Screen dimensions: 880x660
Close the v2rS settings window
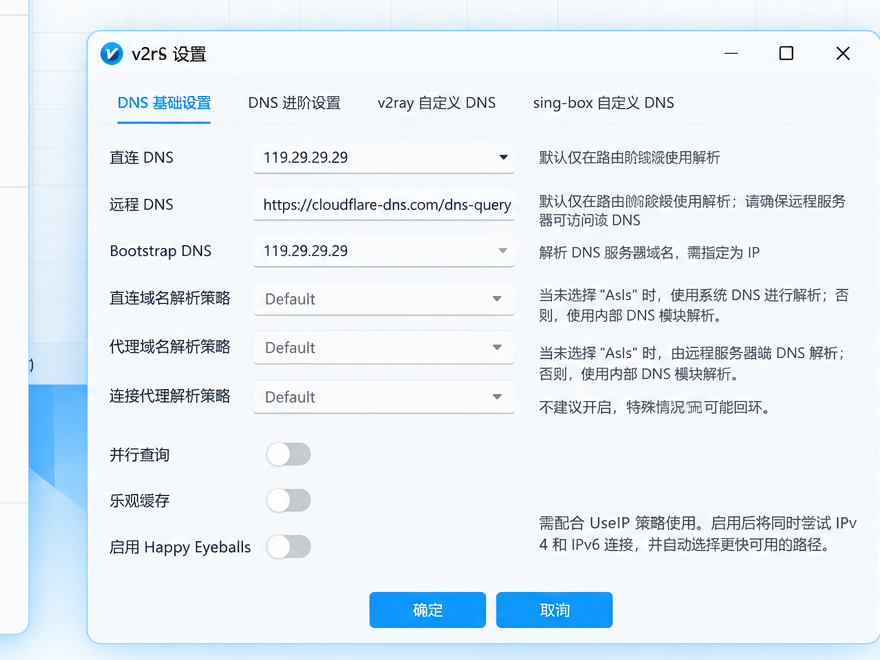[x=843, y=53]
